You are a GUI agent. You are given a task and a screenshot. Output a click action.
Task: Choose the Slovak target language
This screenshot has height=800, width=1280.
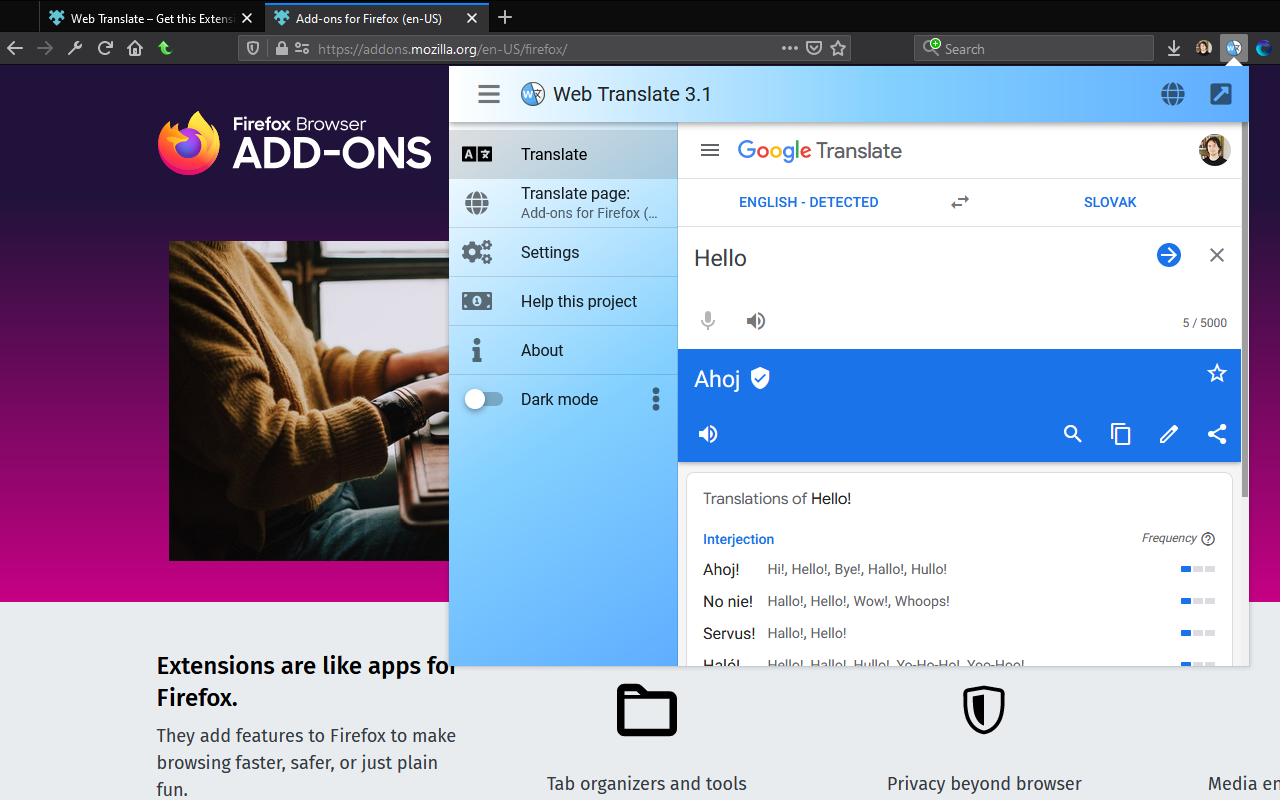tap(1110, 202)
